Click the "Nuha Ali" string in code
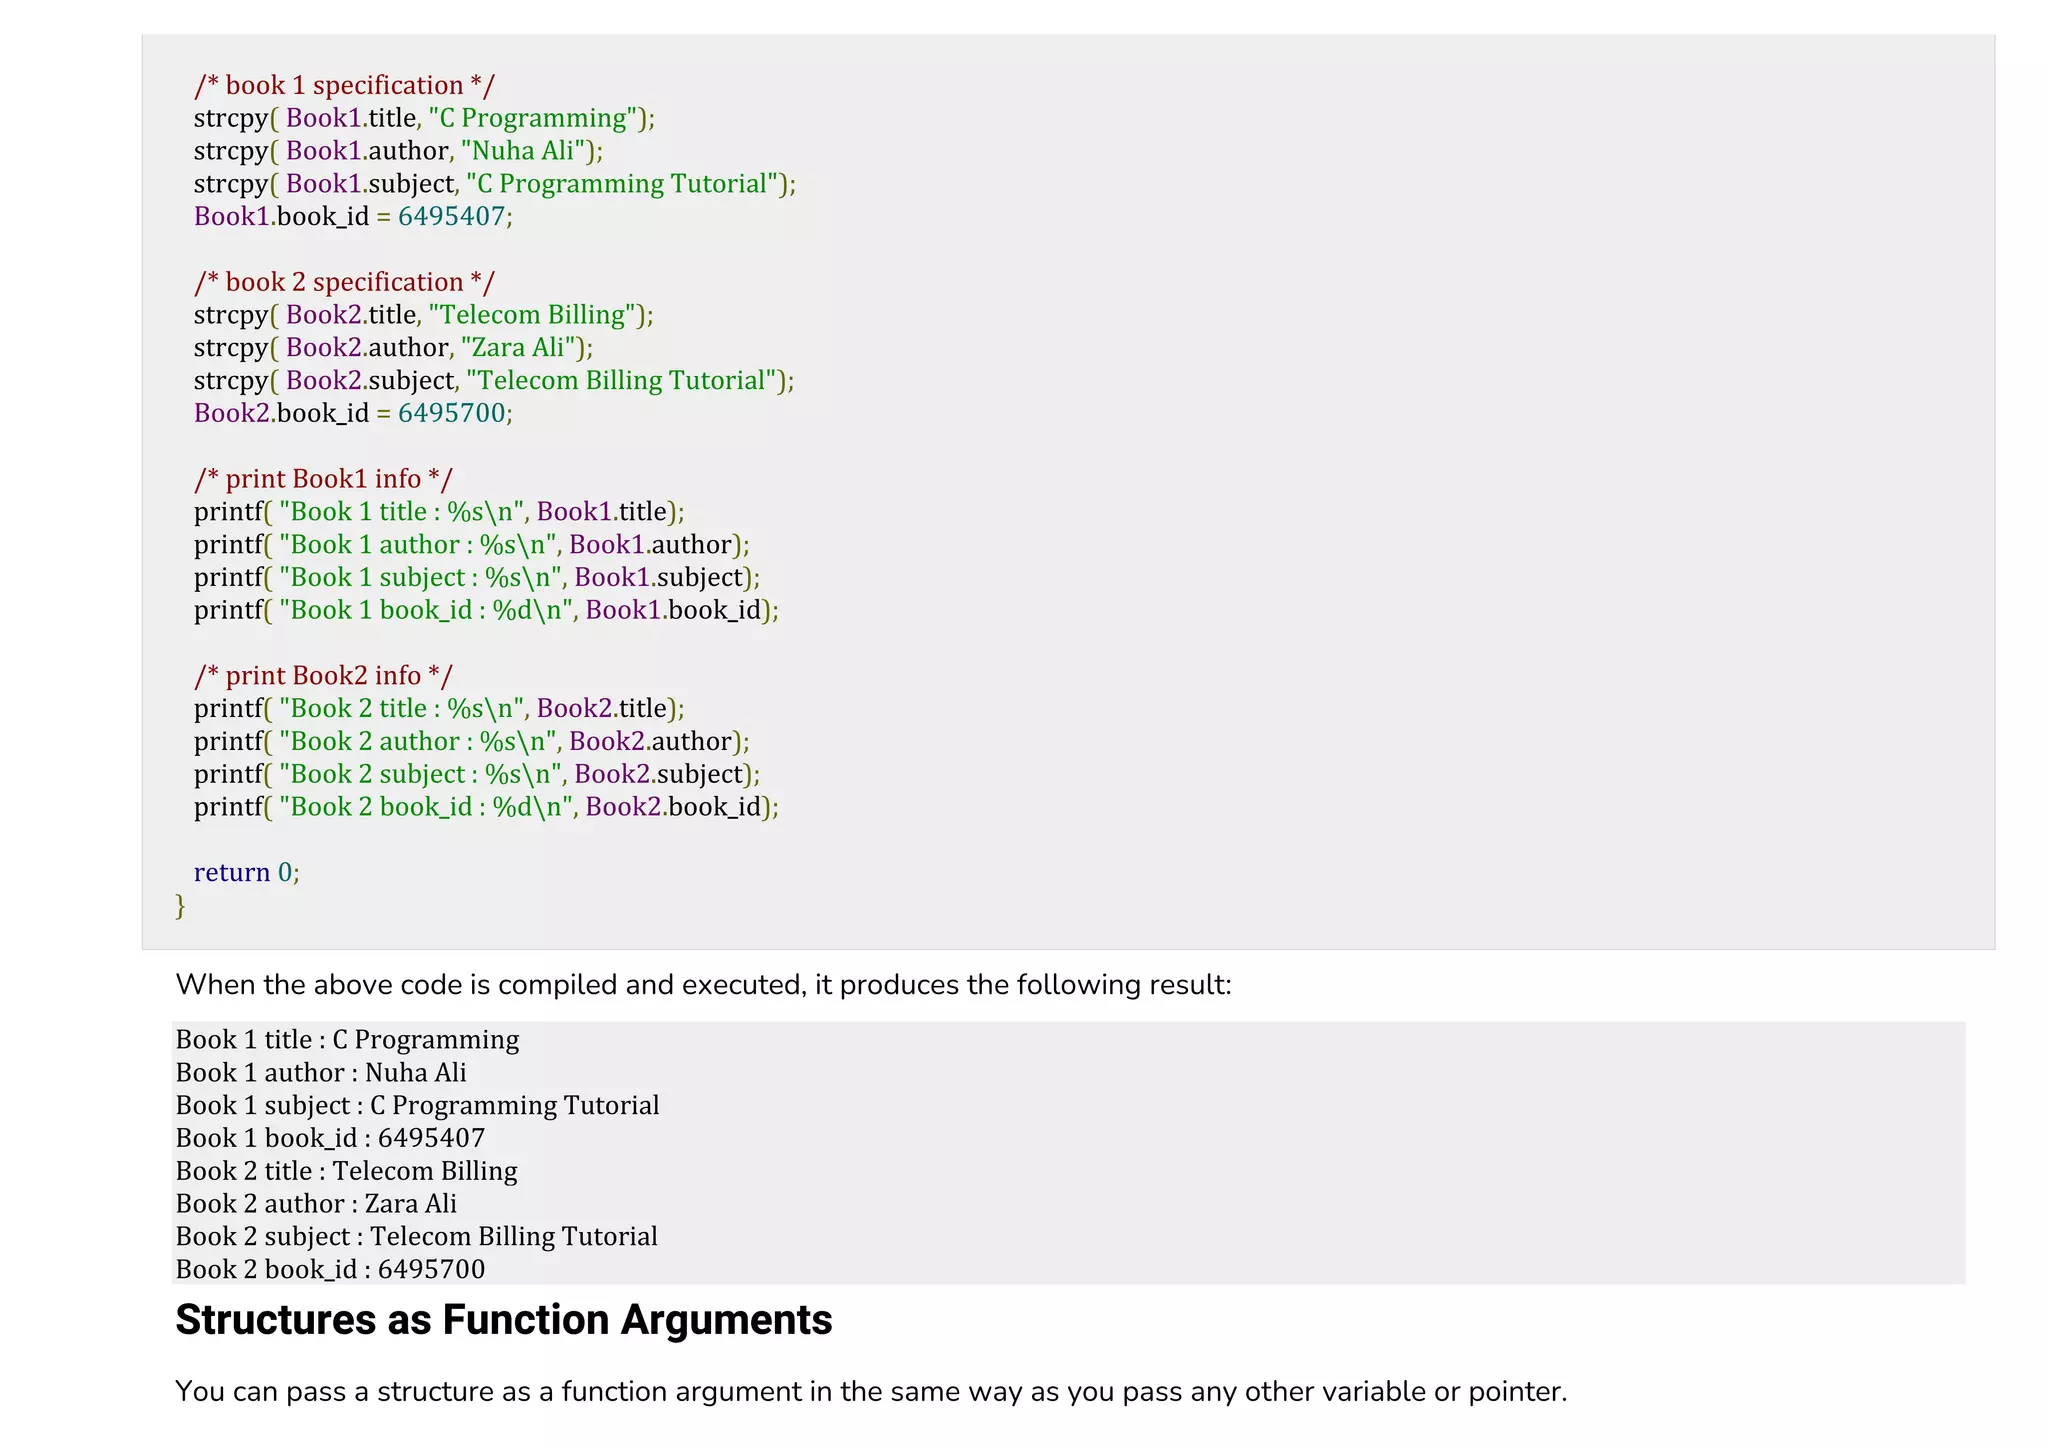The height and width of the screenshot is (1448, 2048). coord(523,151)
